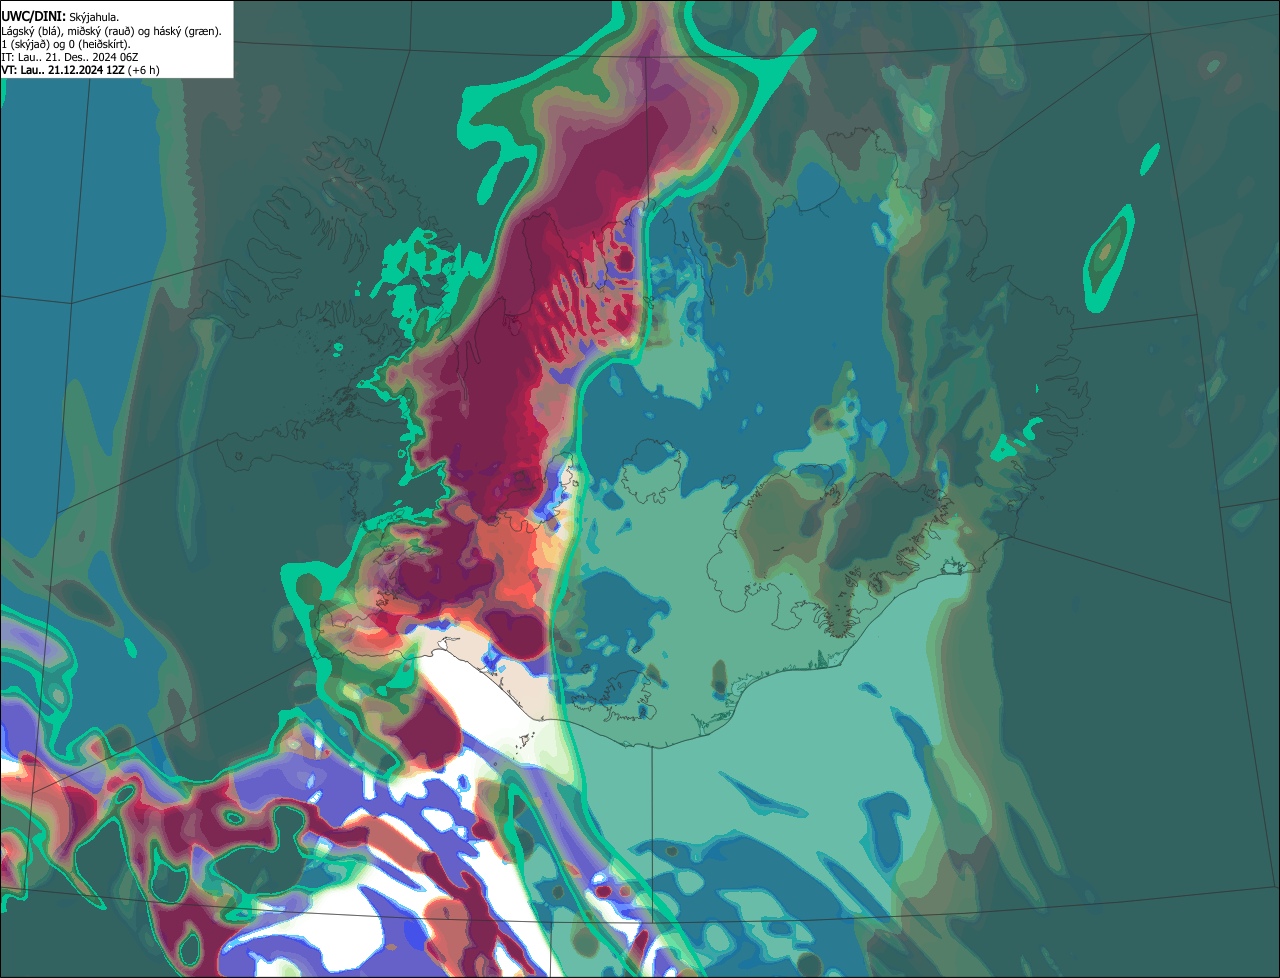Screen dimensions: 1280x978
Task: Click the 'UWC/DINI: Skýjahula.' title text
Action: pos(60,17)
